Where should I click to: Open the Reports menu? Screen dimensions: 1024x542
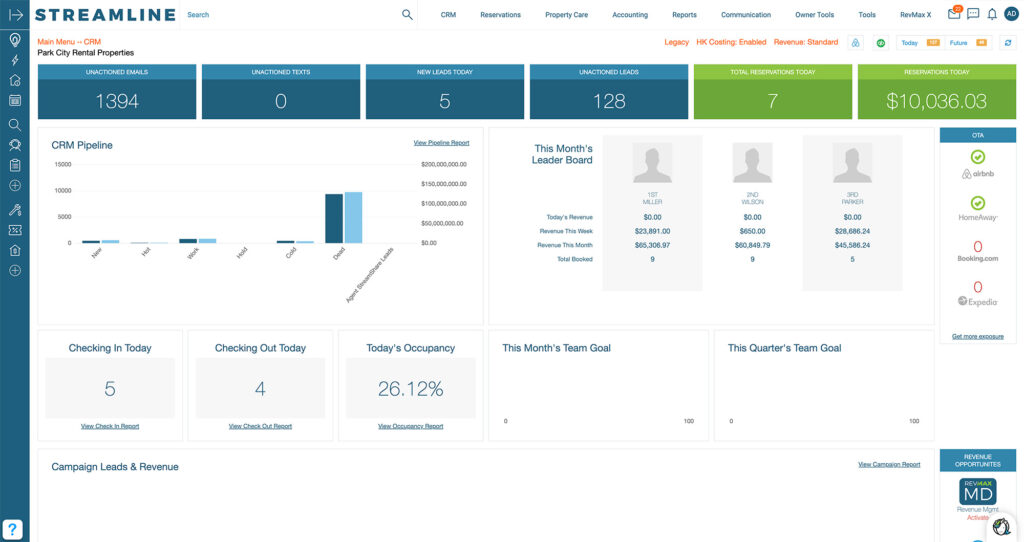(684, 14)
